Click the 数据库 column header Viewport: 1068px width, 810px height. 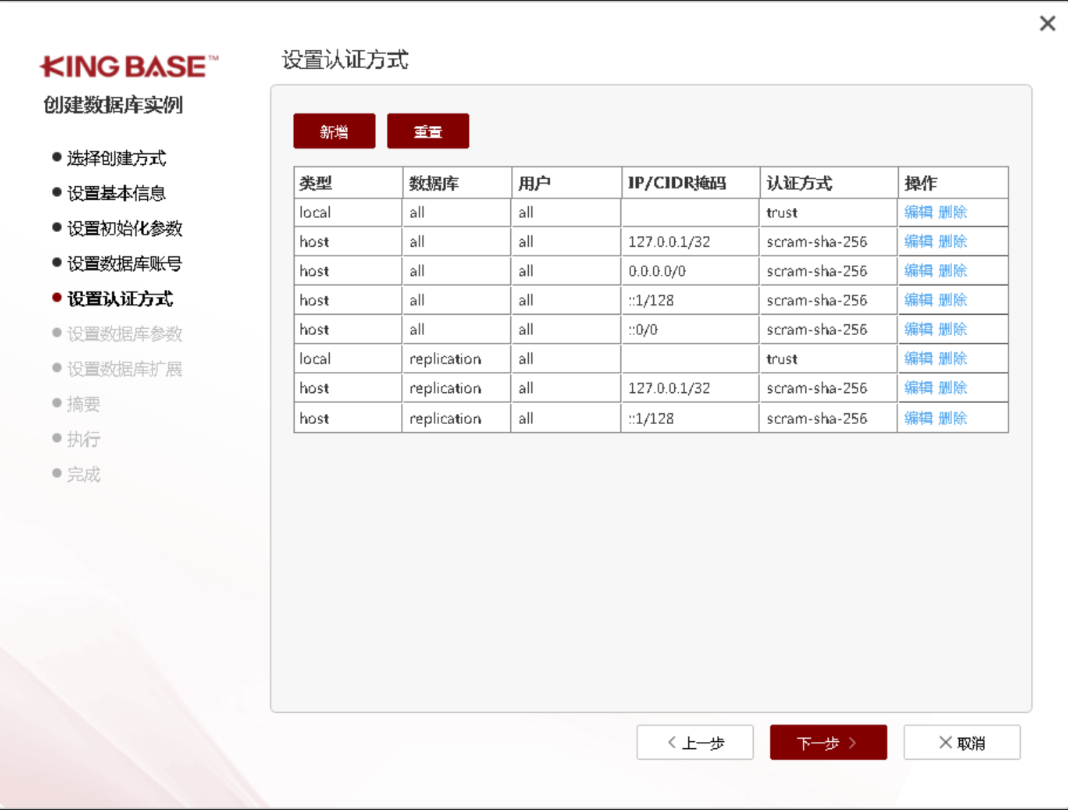[x=457, y=183]
